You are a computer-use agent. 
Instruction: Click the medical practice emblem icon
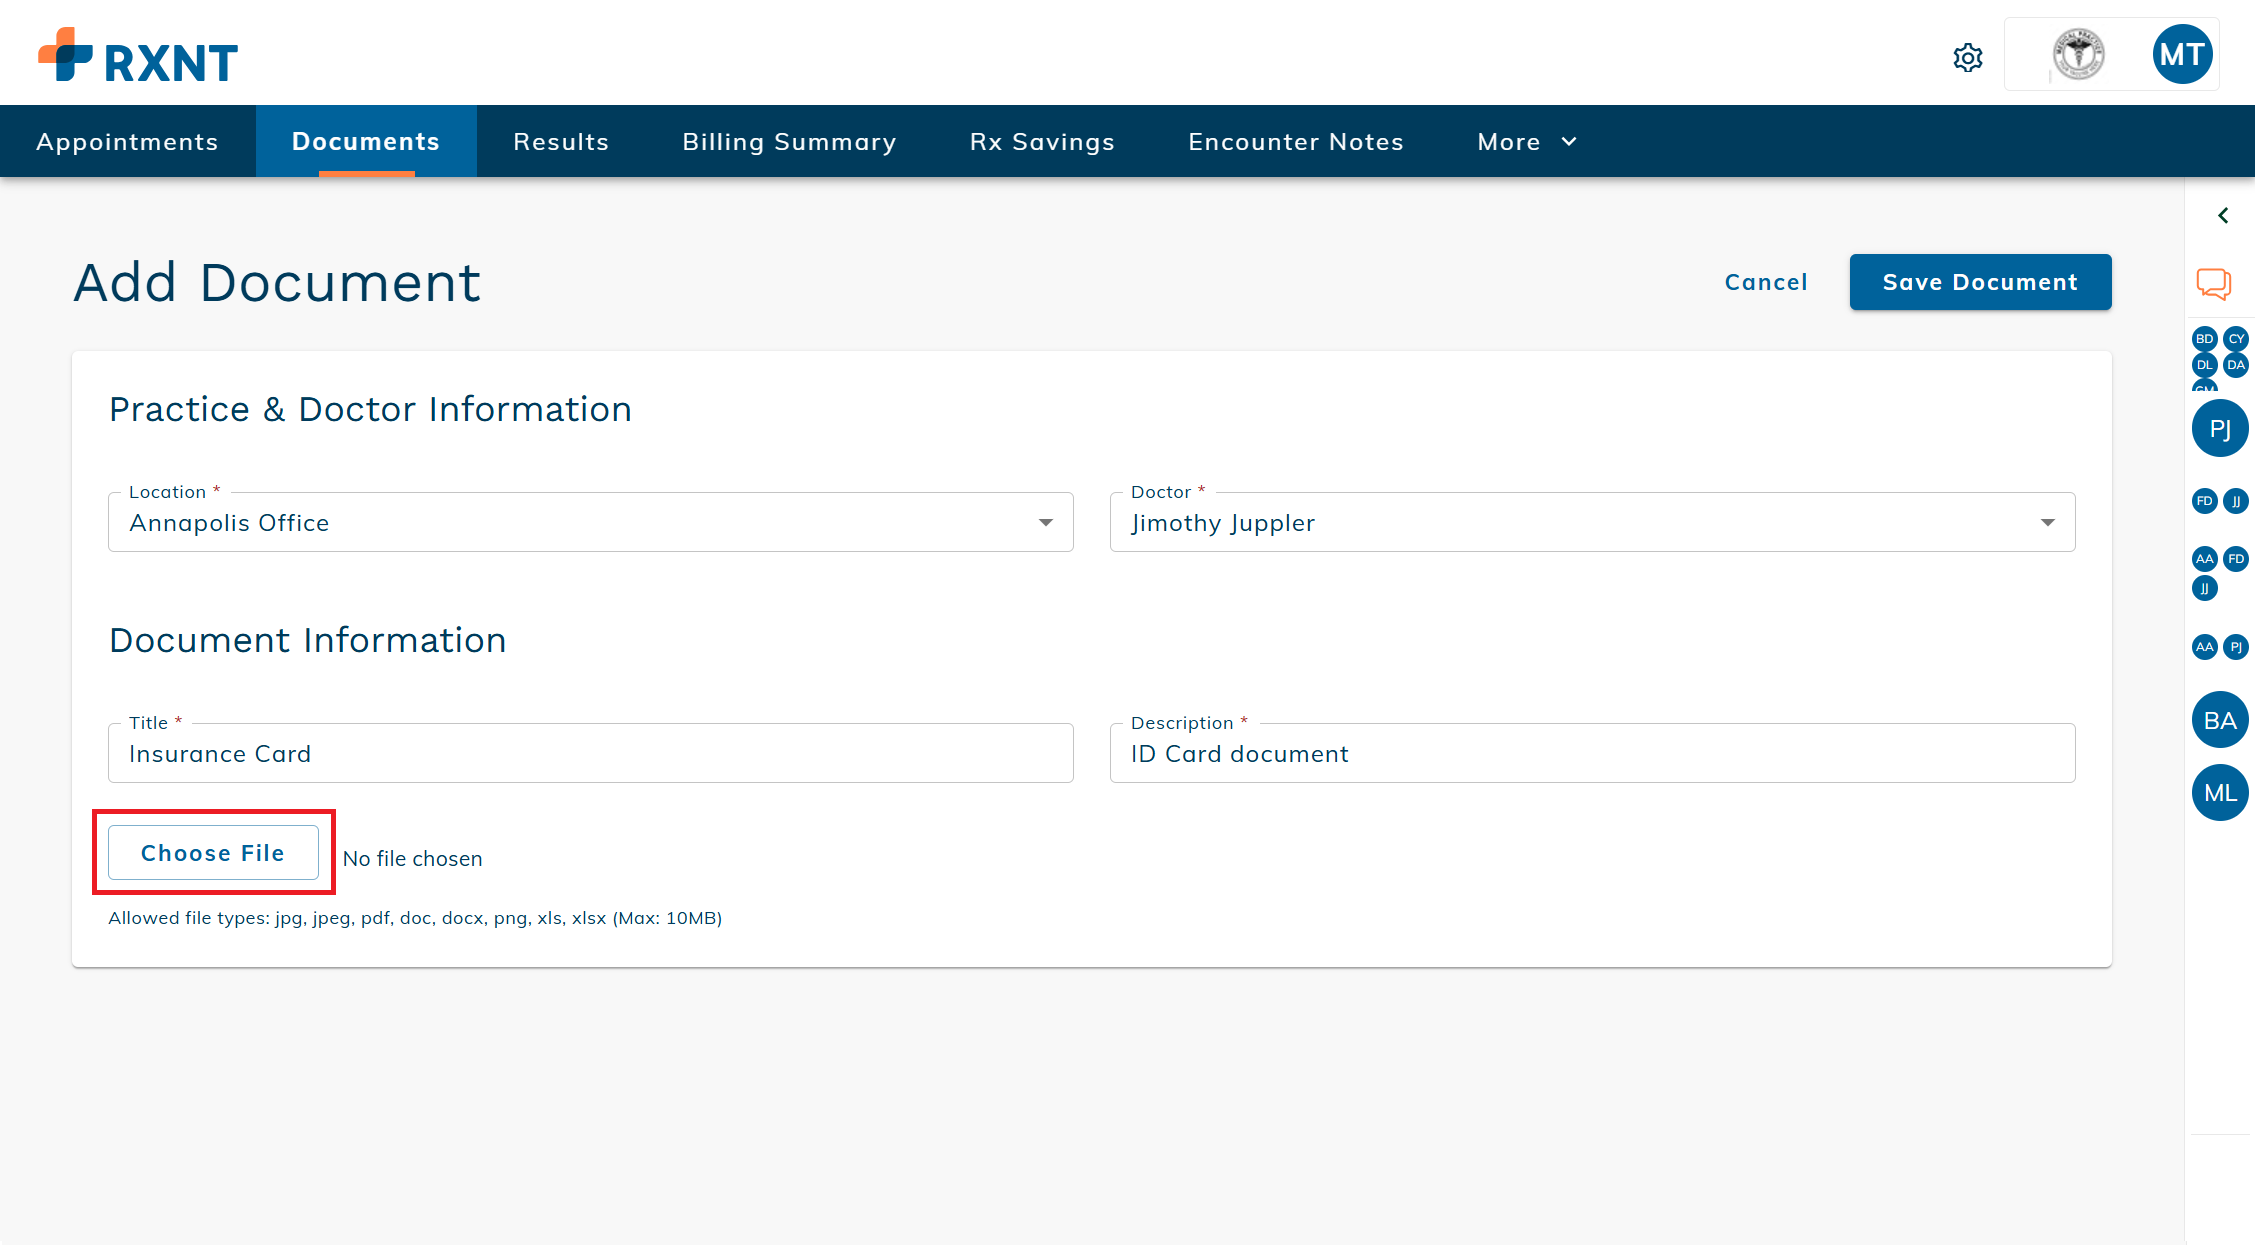tap(2080, 54)
